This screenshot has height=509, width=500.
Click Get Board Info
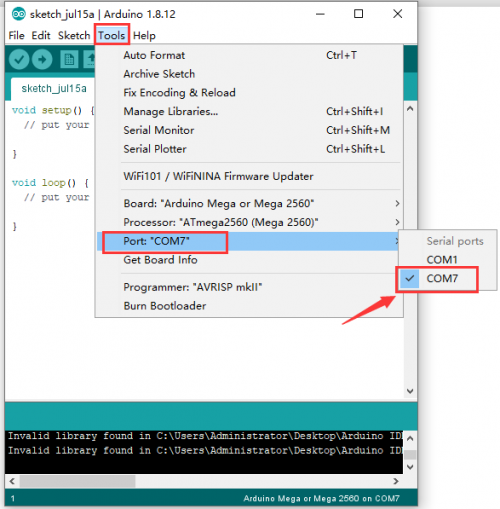(249, 260)
